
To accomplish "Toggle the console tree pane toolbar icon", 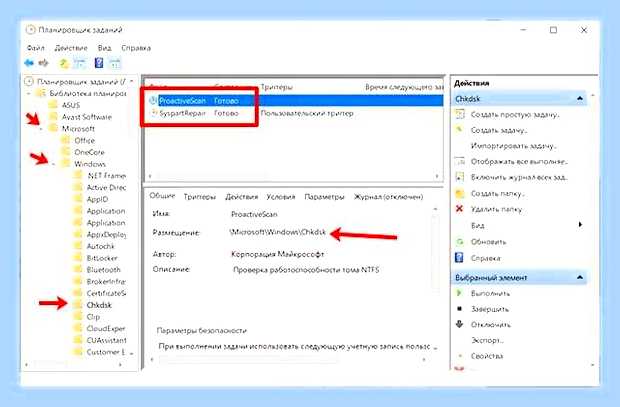I will [80, 63].
